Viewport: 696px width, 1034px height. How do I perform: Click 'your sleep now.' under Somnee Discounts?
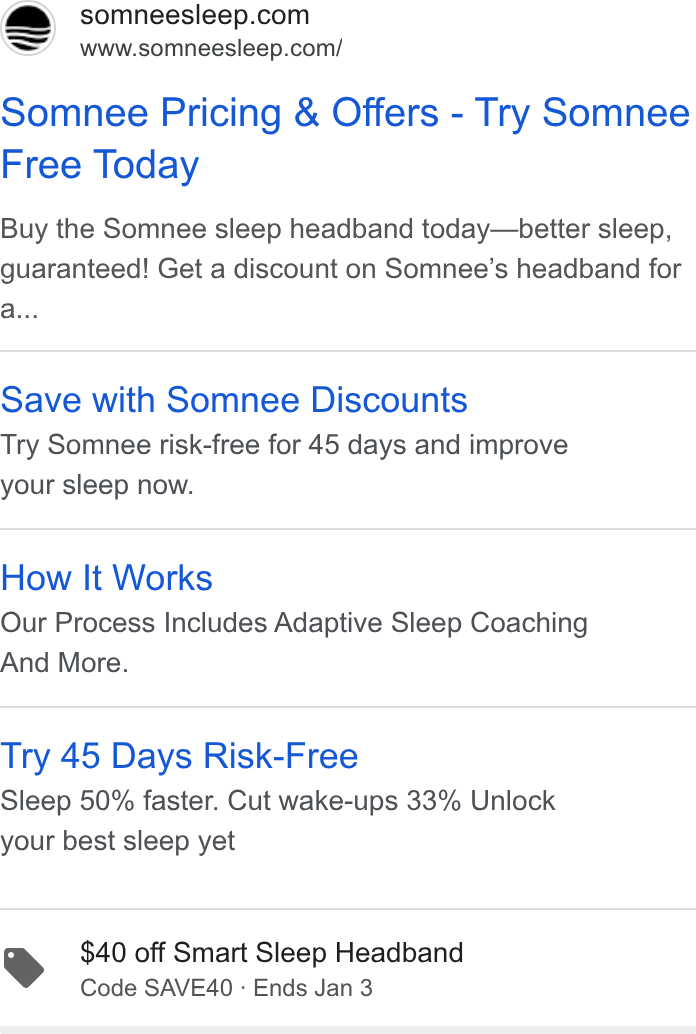pyautogui.click(x=97, y=485)
